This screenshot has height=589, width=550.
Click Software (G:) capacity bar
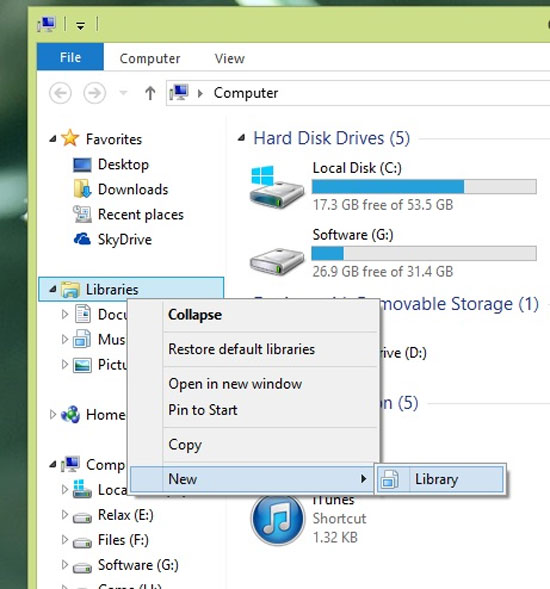click(424, 253)
